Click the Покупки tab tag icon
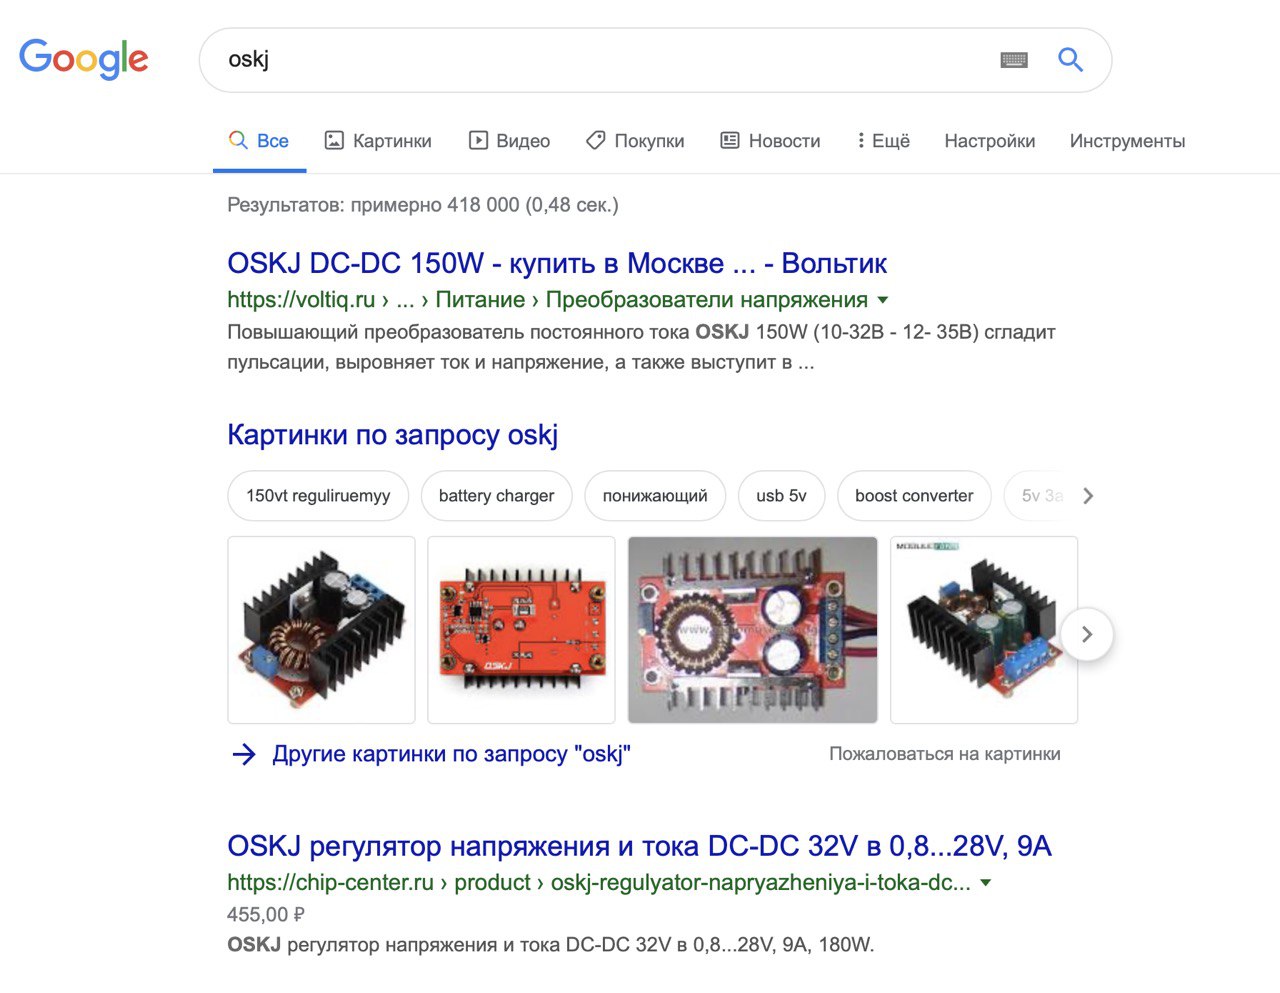Viewport: 1280px width, 993px height. (x=596, y=141)
